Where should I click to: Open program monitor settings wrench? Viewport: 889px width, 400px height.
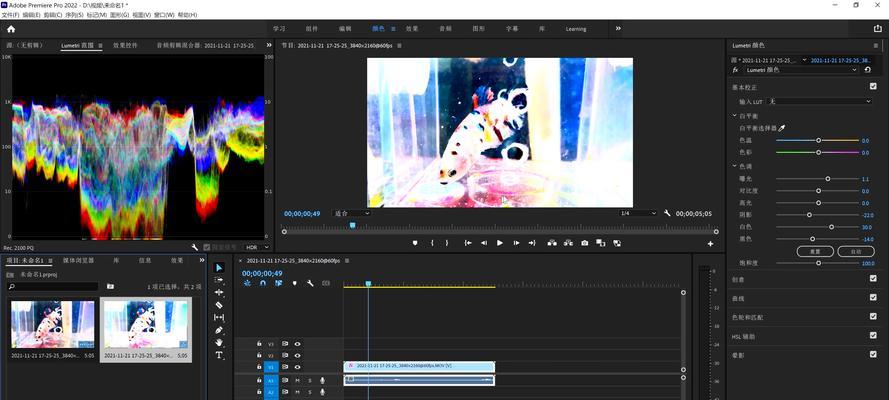pyautogui.click(x=667, y=213)
